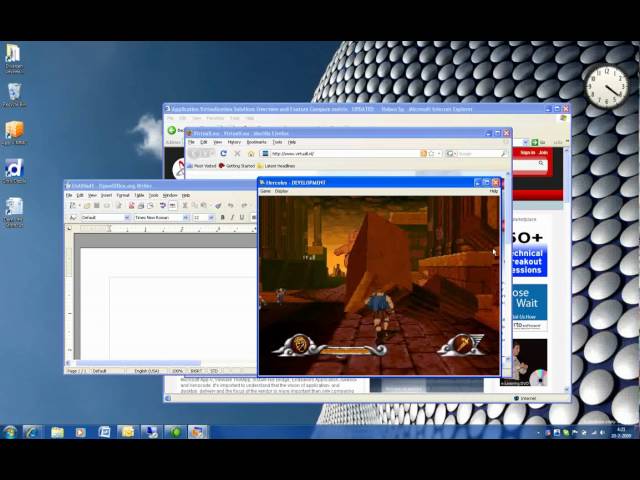Click Underline button in Writer toolbar

[x=242, y=218]
